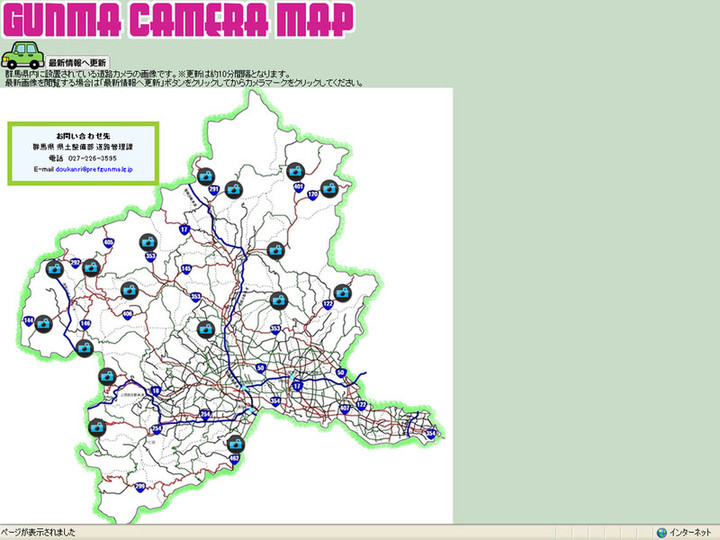This screenshot has width=720, height=540.
Task: Open camera icon northwest of route 18 shield
Action: pos(107,377)
